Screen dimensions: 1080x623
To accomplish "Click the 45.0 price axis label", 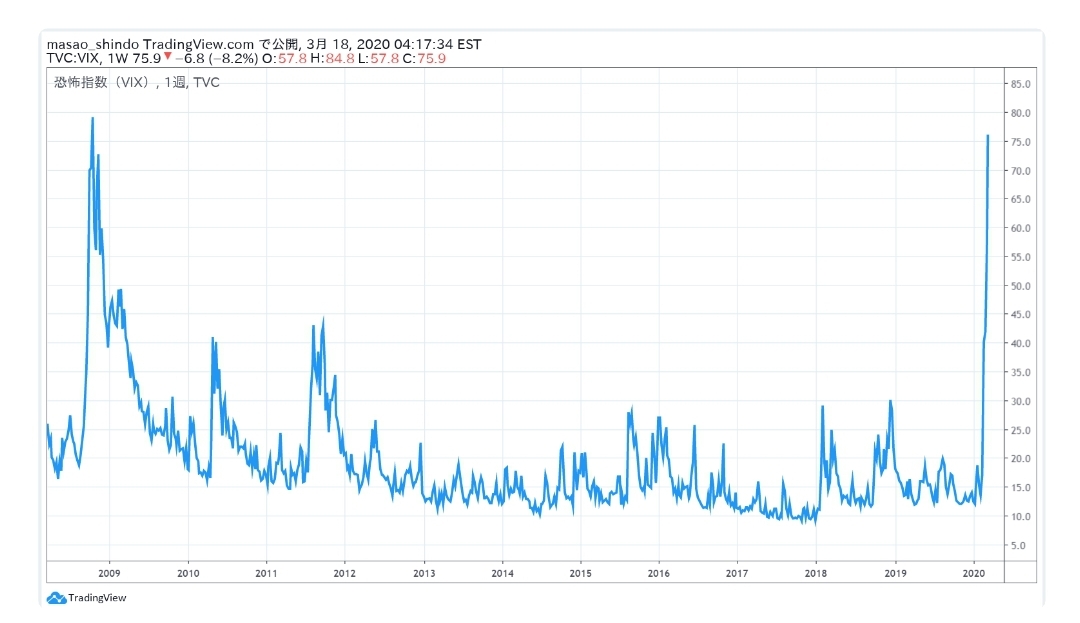I will click(1020, 315).
